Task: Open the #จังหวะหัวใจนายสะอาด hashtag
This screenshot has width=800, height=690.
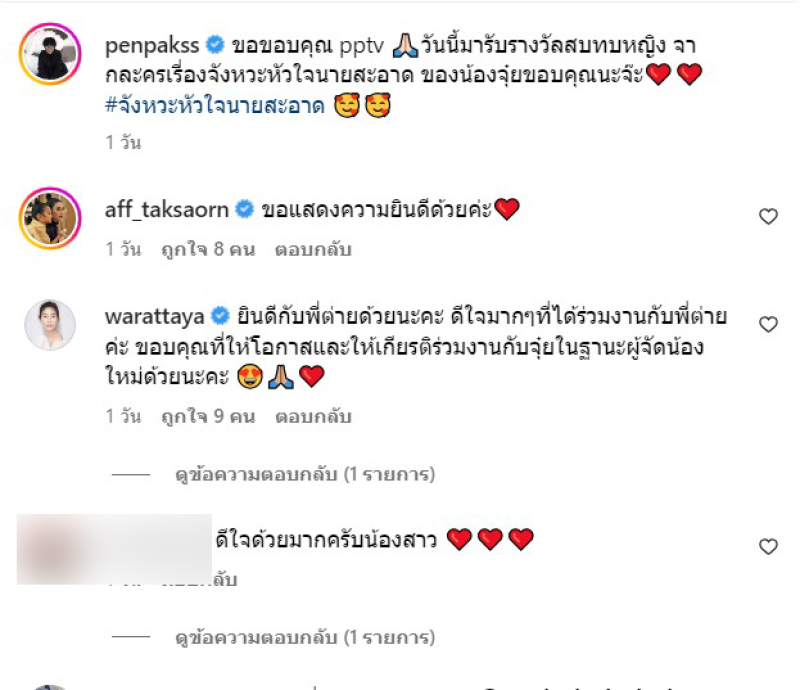Action: pyautogui.click(x=215, y=106)
